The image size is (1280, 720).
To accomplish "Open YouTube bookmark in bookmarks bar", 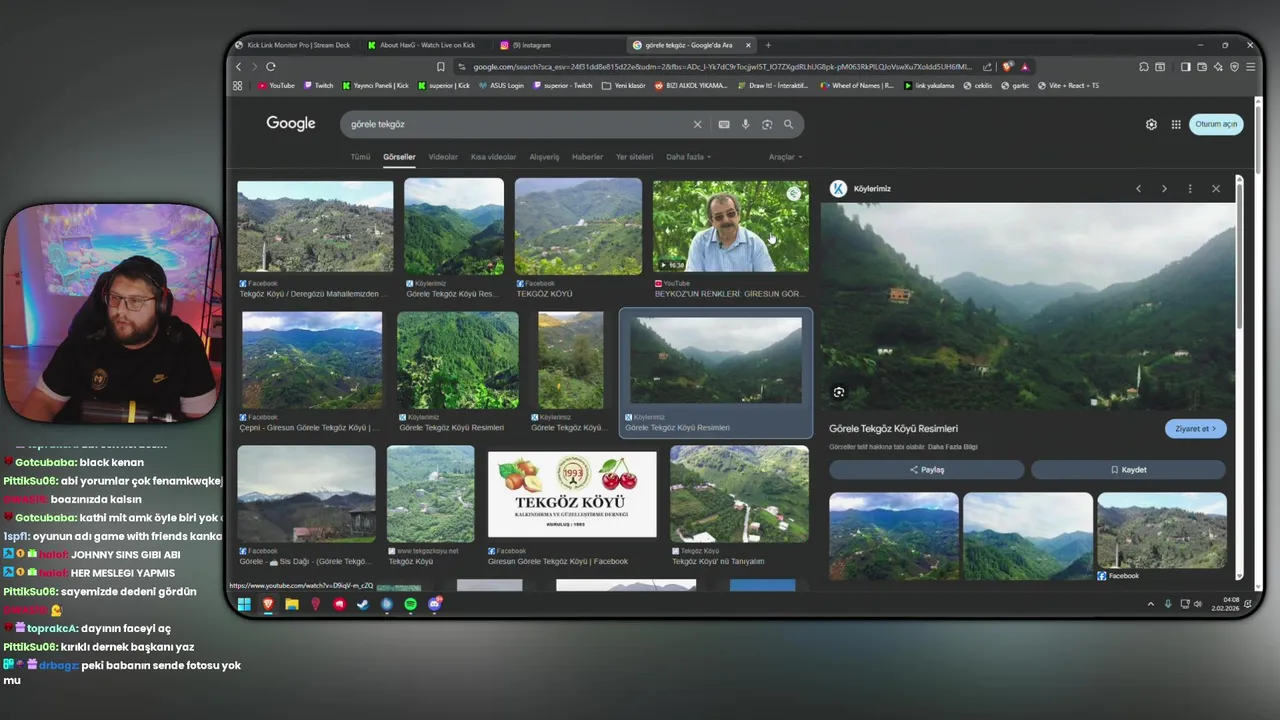I will coord(276,85).
